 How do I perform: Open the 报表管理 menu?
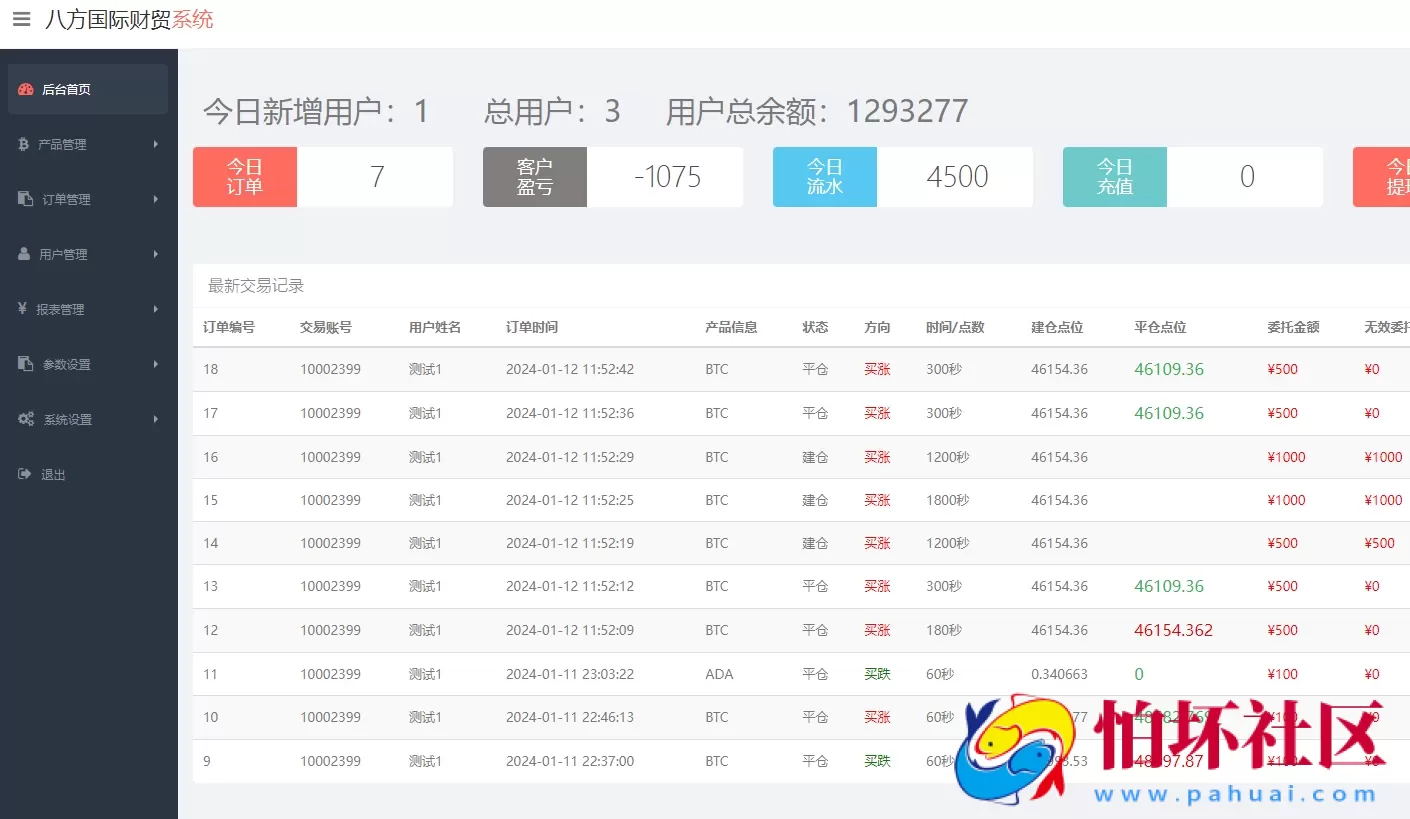(70, 309)
